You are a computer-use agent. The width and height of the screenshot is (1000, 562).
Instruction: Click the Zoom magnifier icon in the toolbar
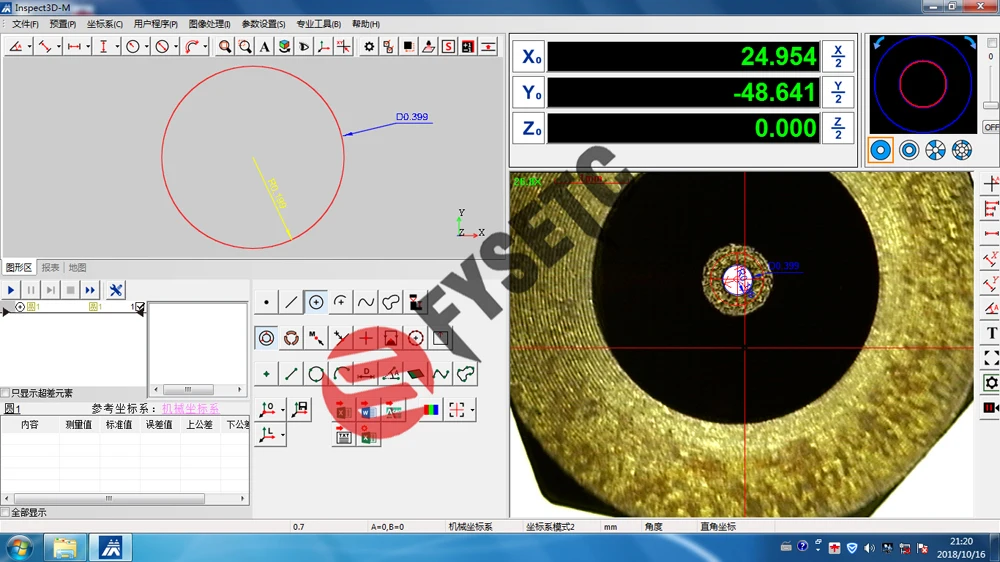point(225,47)
